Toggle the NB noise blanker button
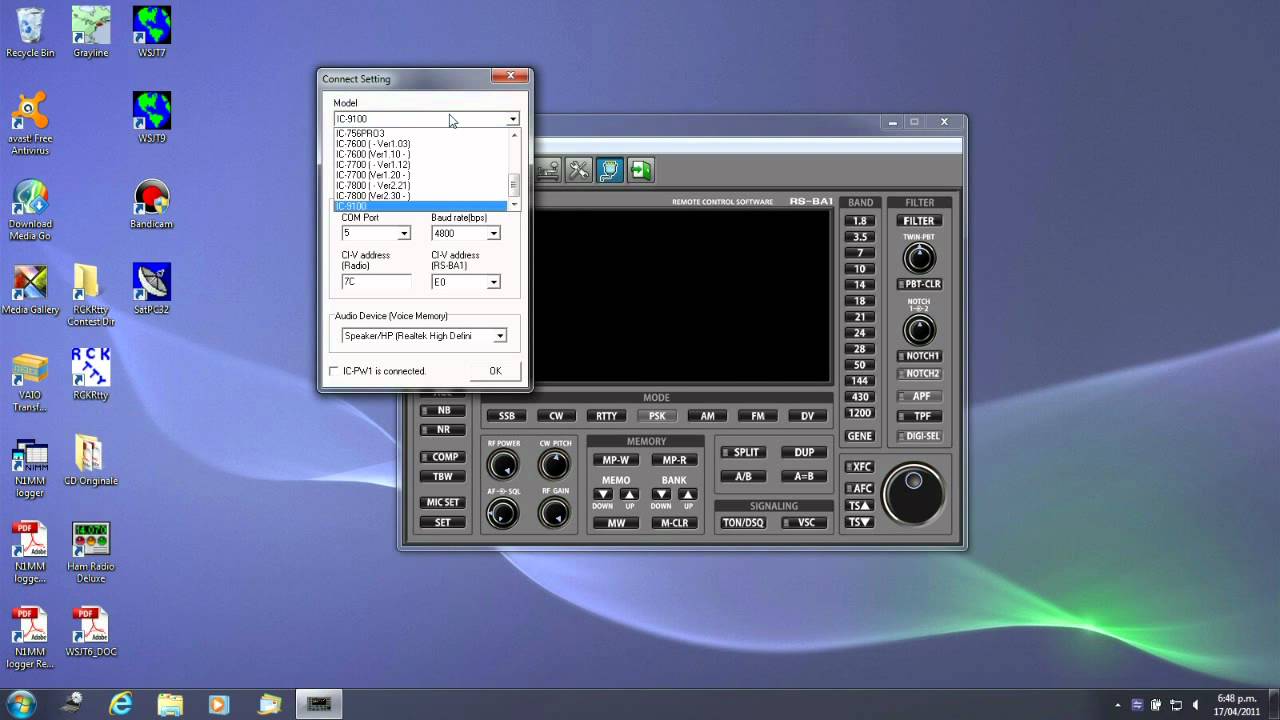The image size is (1280, 720). [442, 410]
